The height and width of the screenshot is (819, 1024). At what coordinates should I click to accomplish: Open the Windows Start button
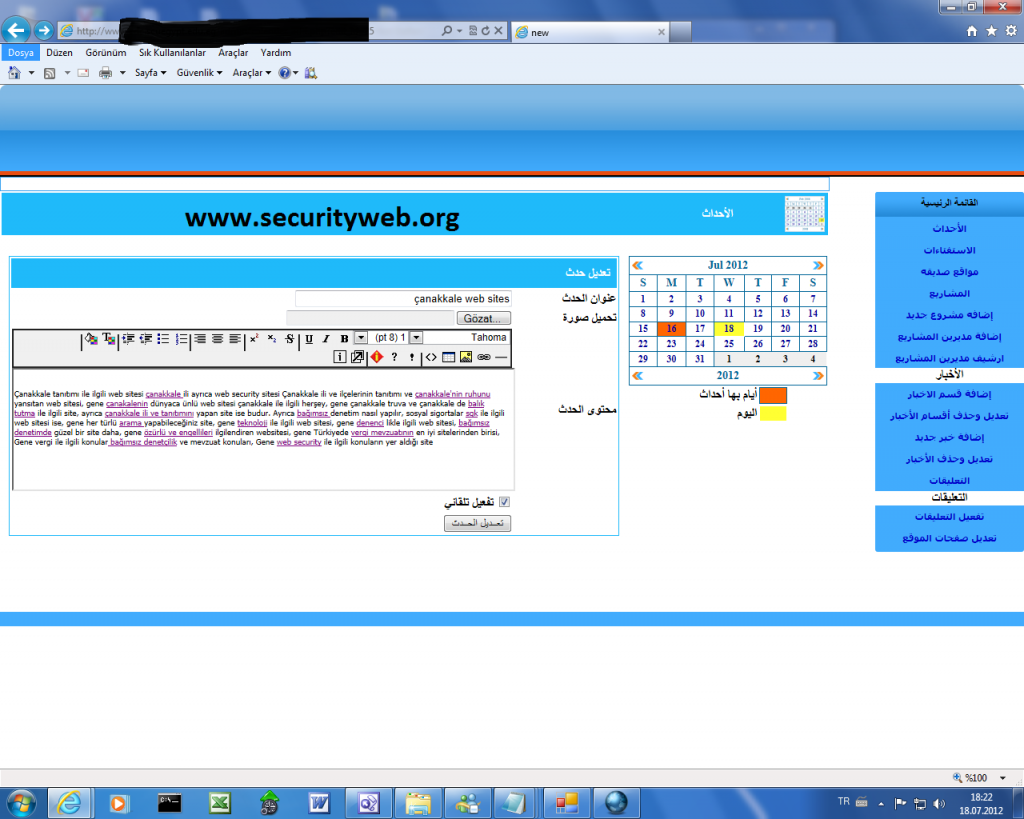tap(20, 803)
